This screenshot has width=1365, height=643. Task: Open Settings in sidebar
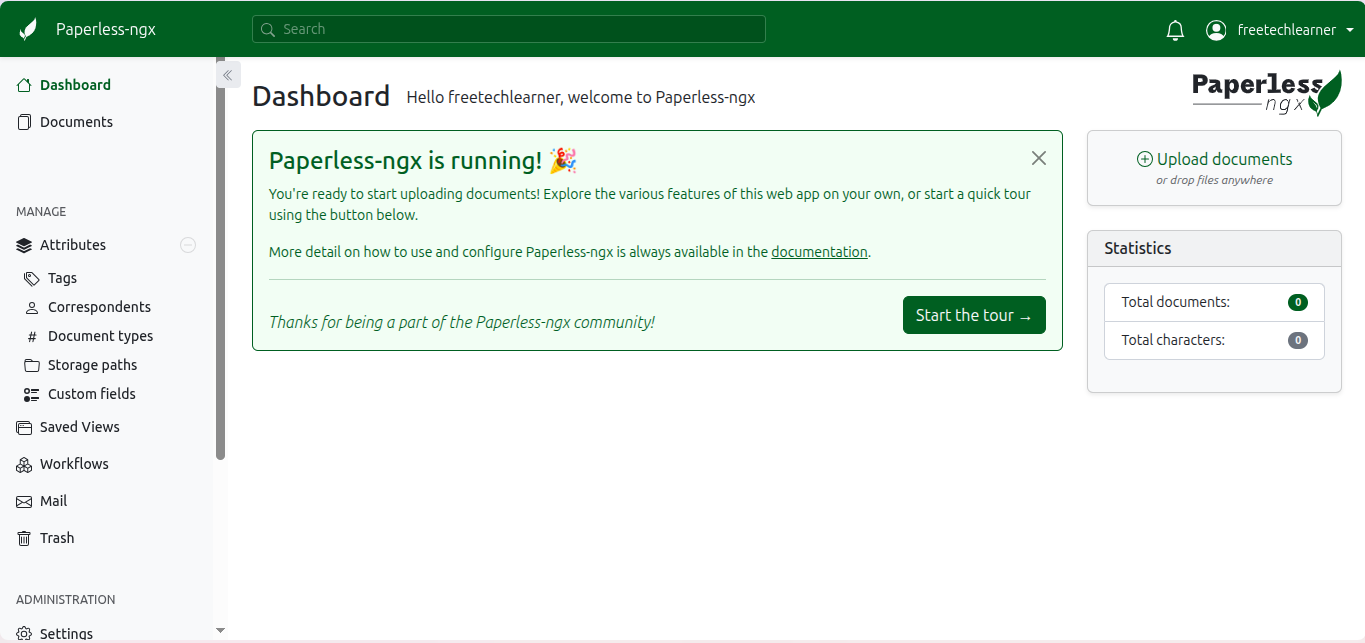tap(66, 634)
